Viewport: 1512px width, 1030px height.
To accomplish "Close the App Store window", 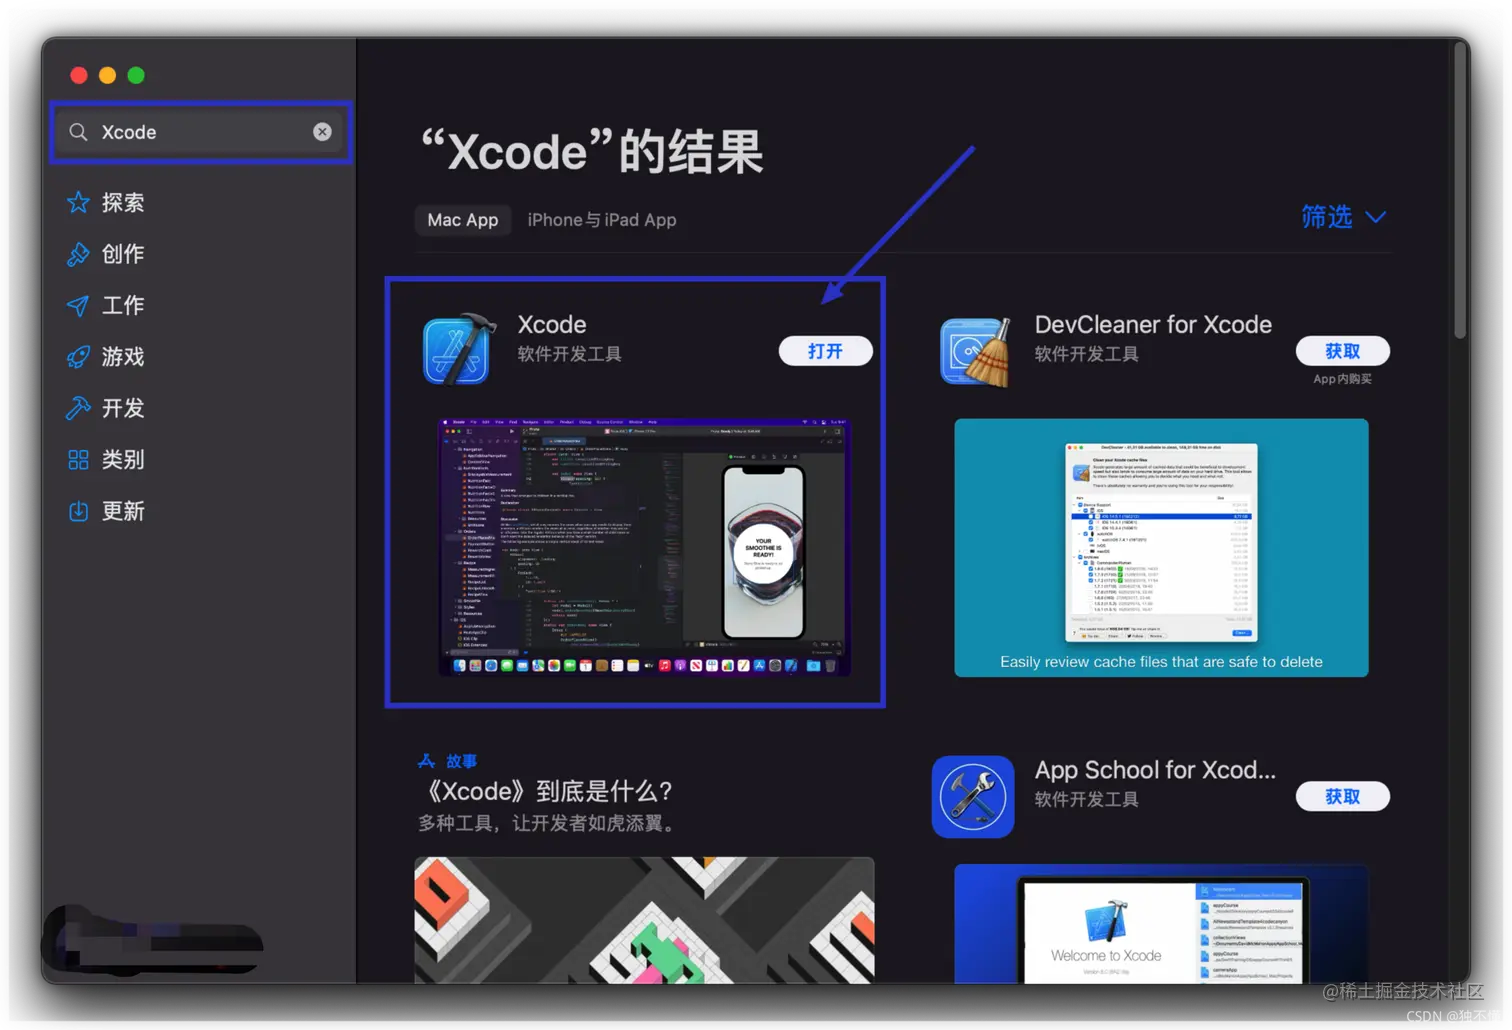I will (x=79, y=75).
